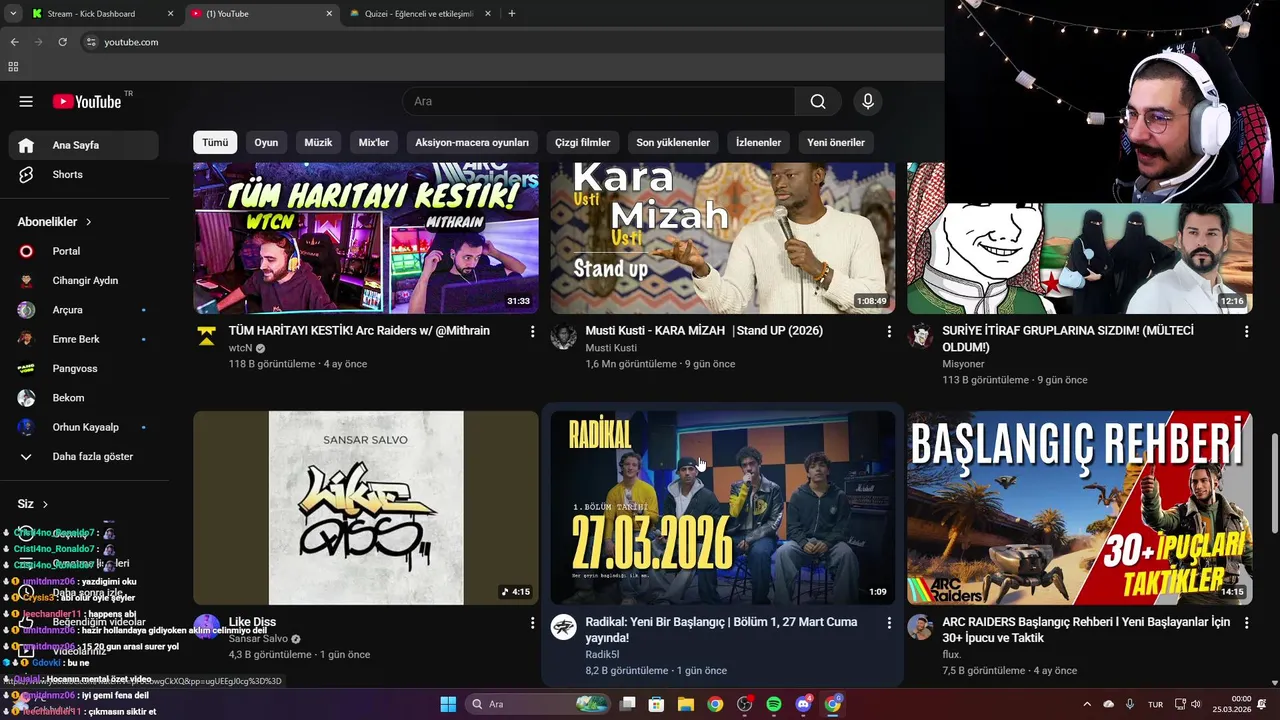Open Like Diss Sansar Salvo thumbnail
Screen dimensions: 1280x720
pos(366,508)
